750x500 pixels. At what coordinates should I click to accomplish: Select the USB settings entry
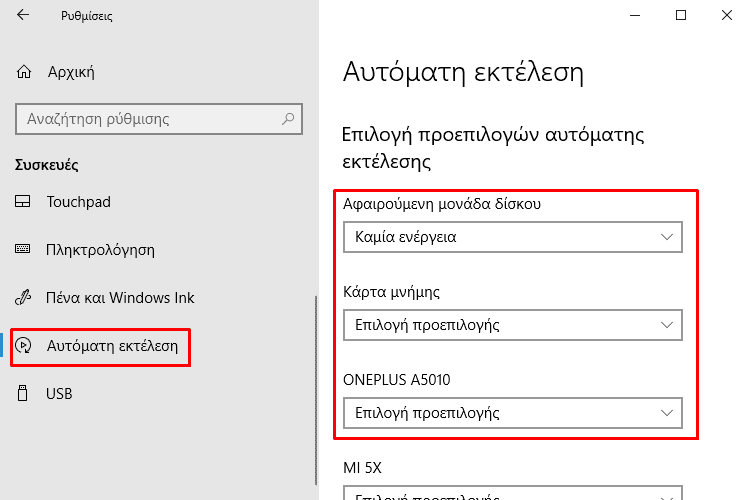click(60, 394)
